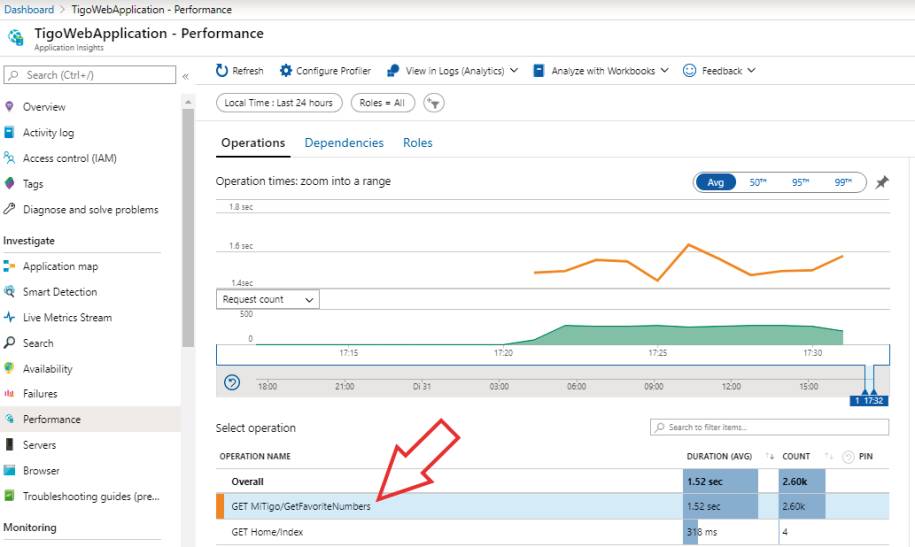This screenshot has width=915, height=547.
Task: Pin the operation times chart
Action: coord(882,182)
